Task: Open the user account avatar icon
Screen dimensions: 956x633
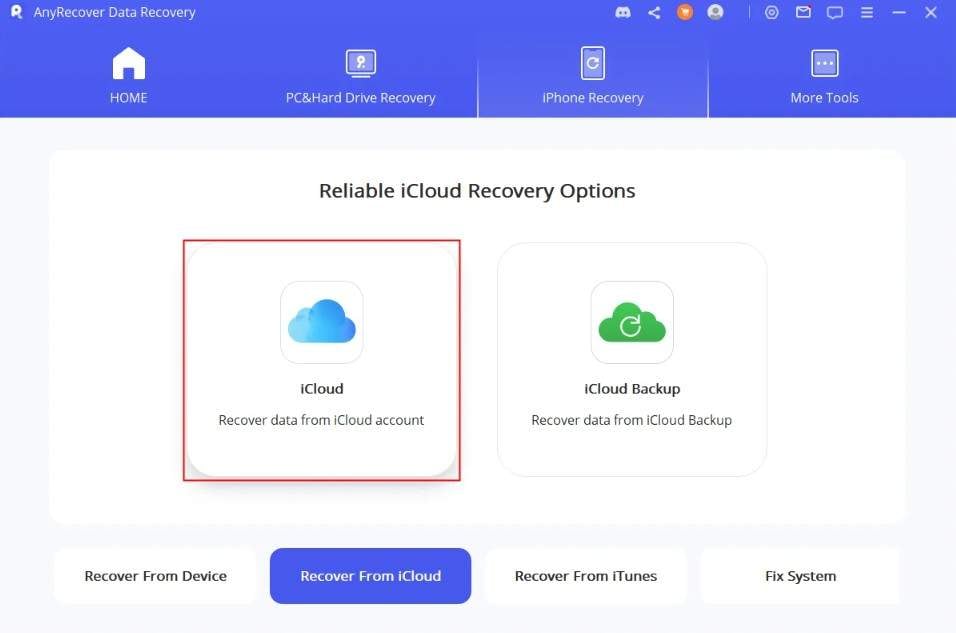Action: pyautogui.click(x=715, y=12)
